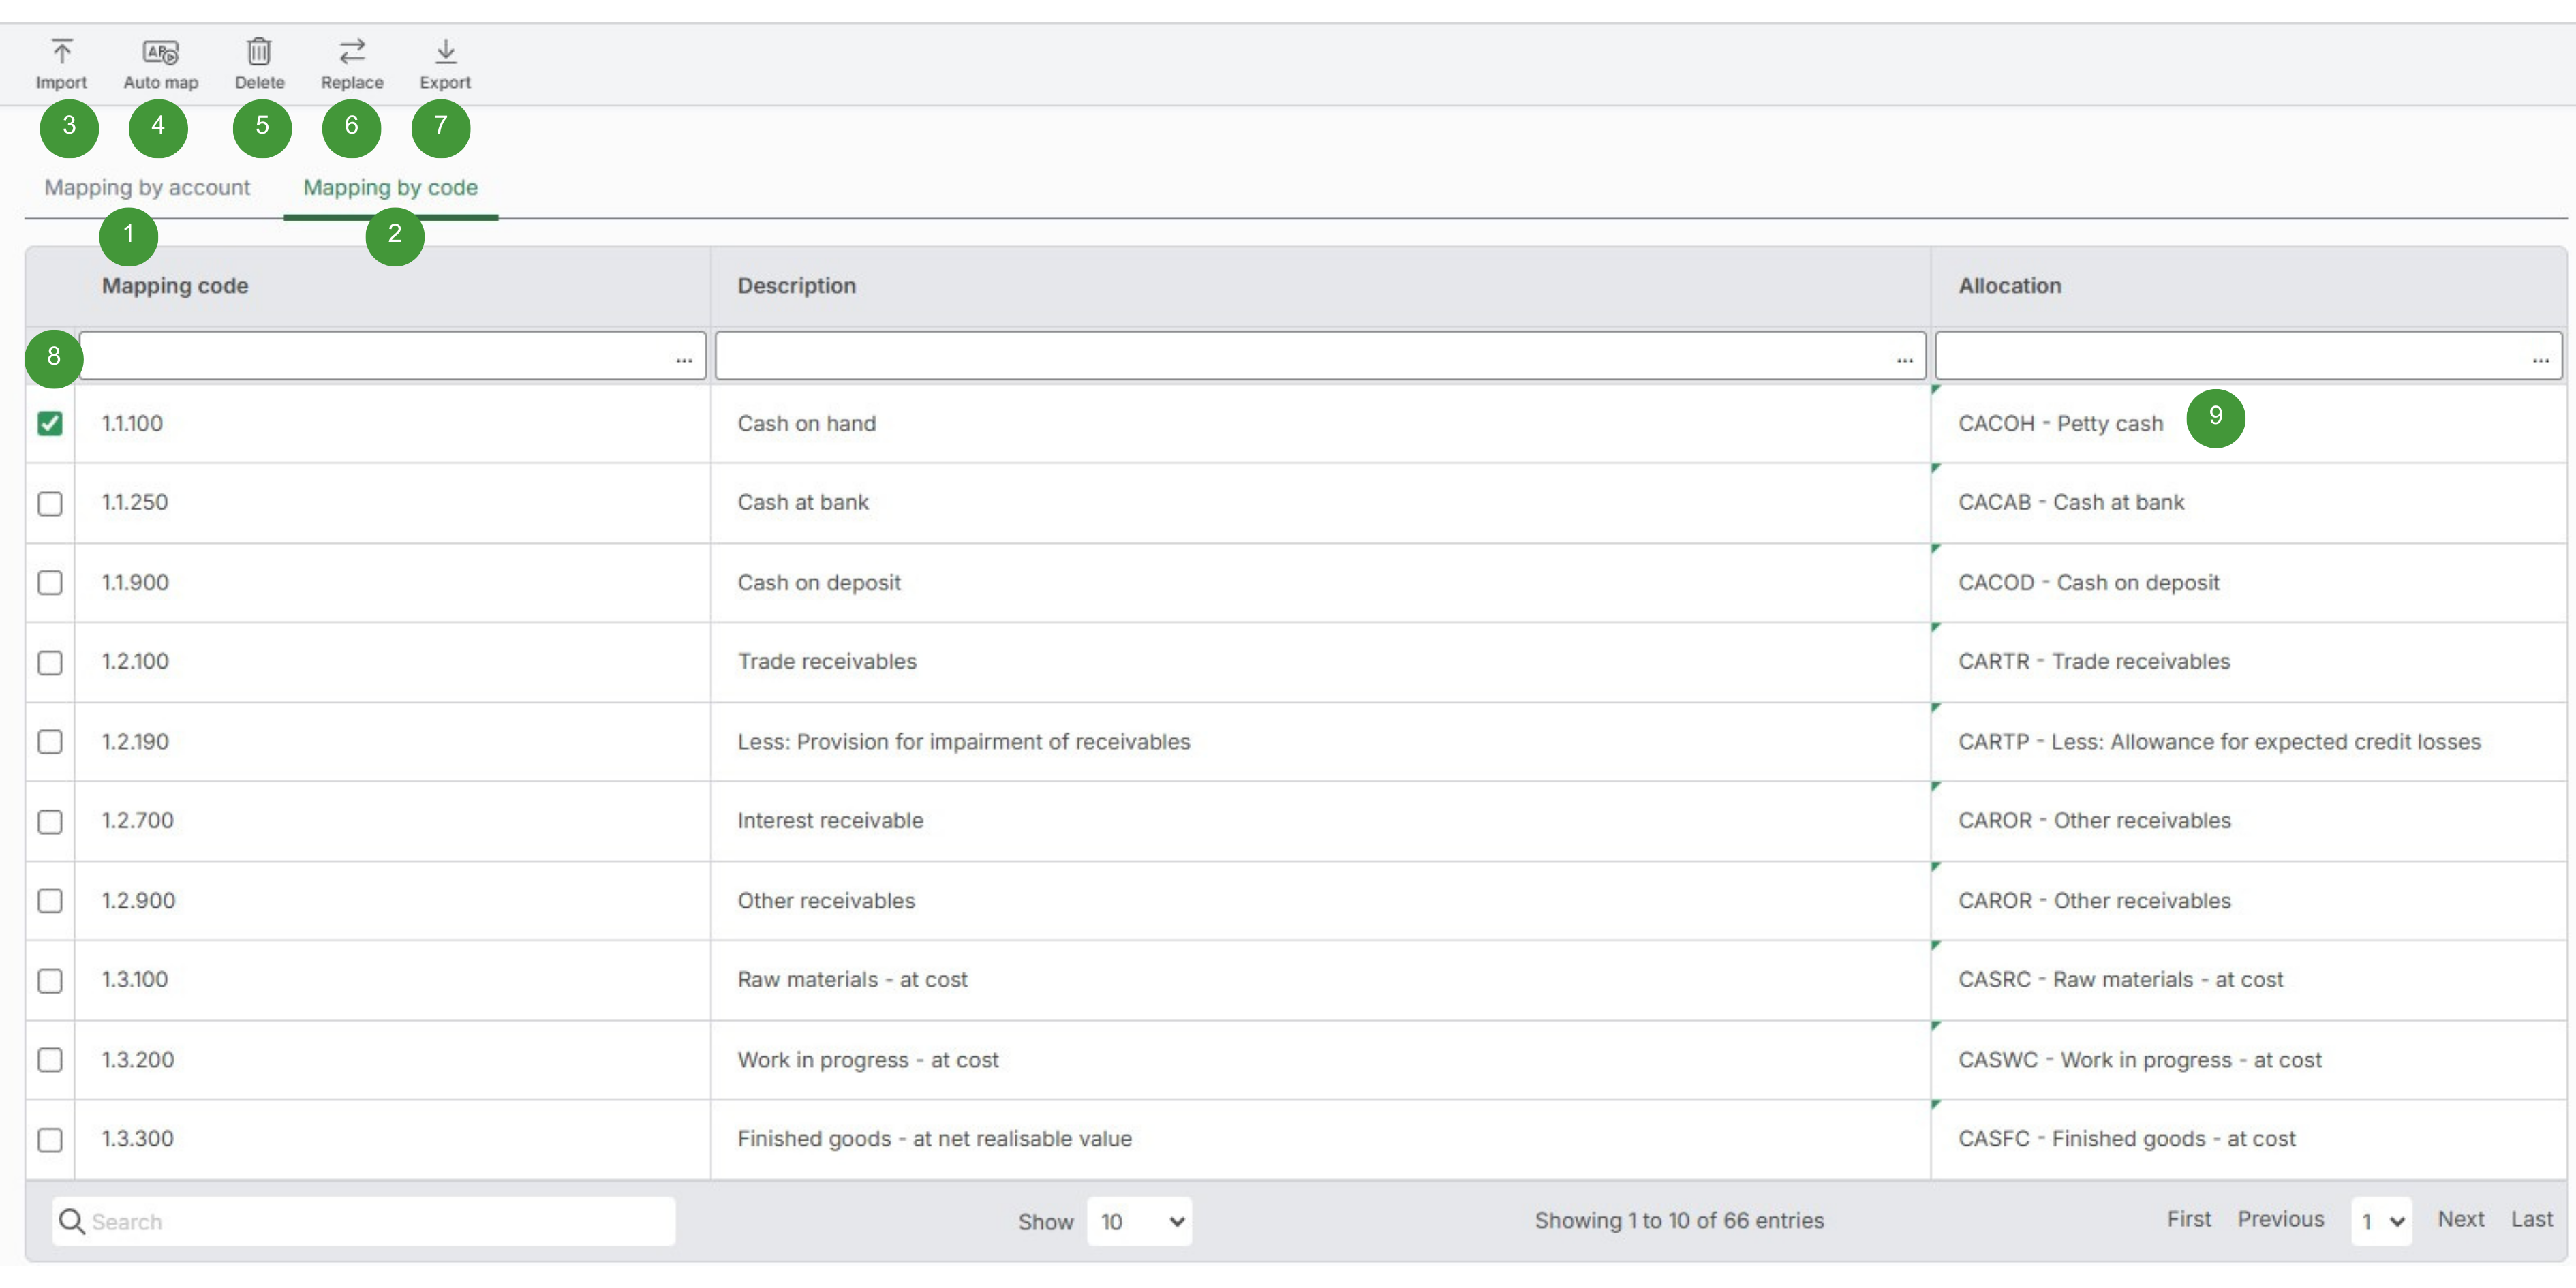
Task: Export mappings using the Export icon
Action: pyautogui.click(x=445, y=51)
